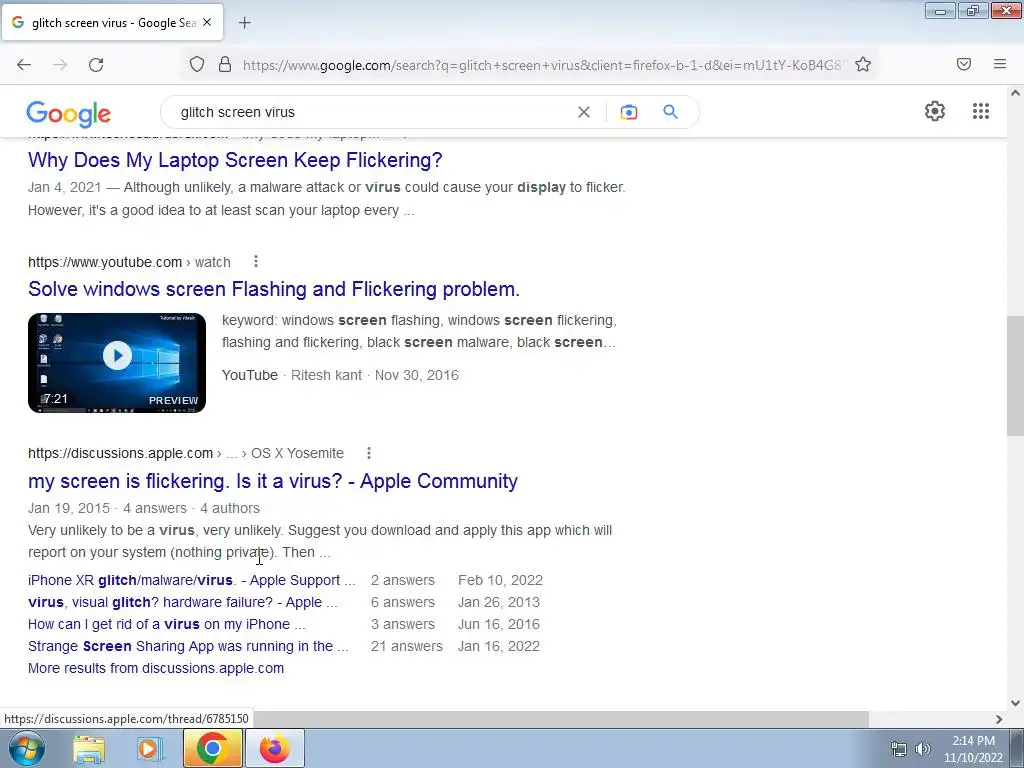Open options dots for the YouTube result

[256, 261]
